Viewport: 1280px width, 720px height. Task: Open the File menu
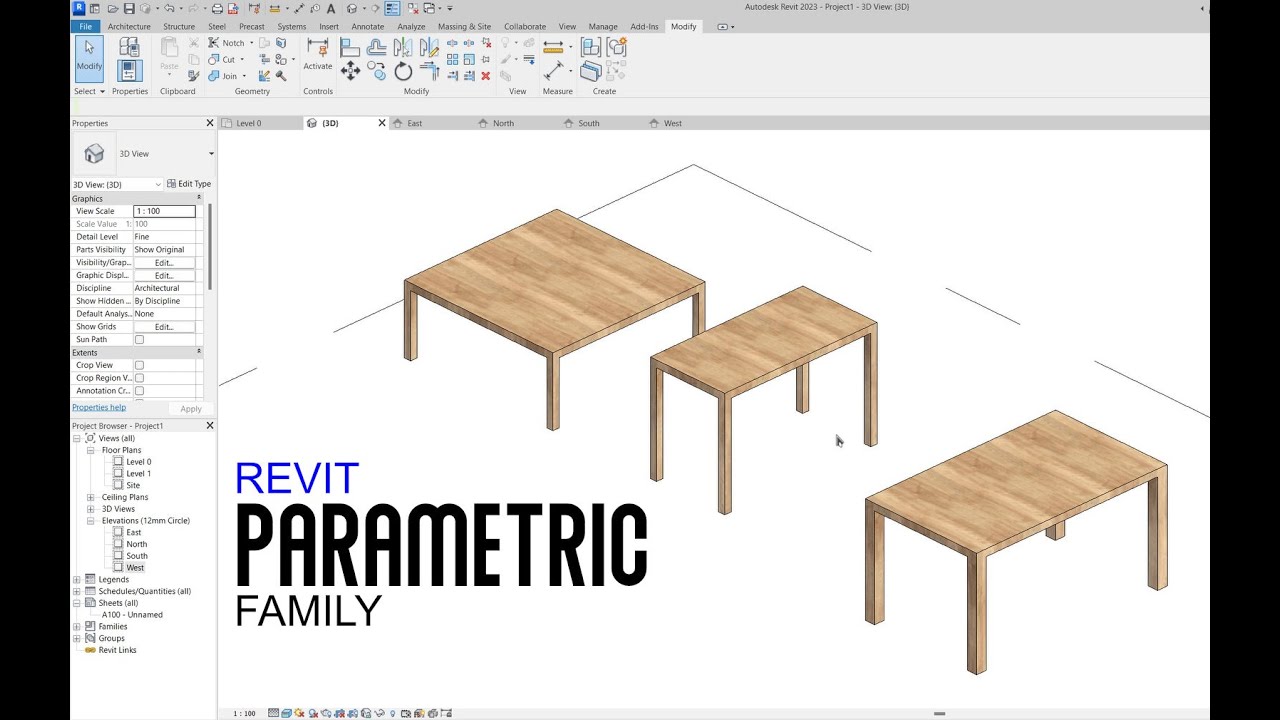[x=85, y=27]
